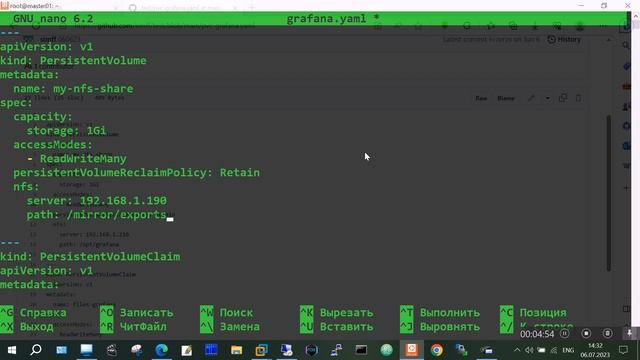Viewport: 640px width, 360px height.
Task: Click the terminal scrollbar up arrow
Action: 636,16
